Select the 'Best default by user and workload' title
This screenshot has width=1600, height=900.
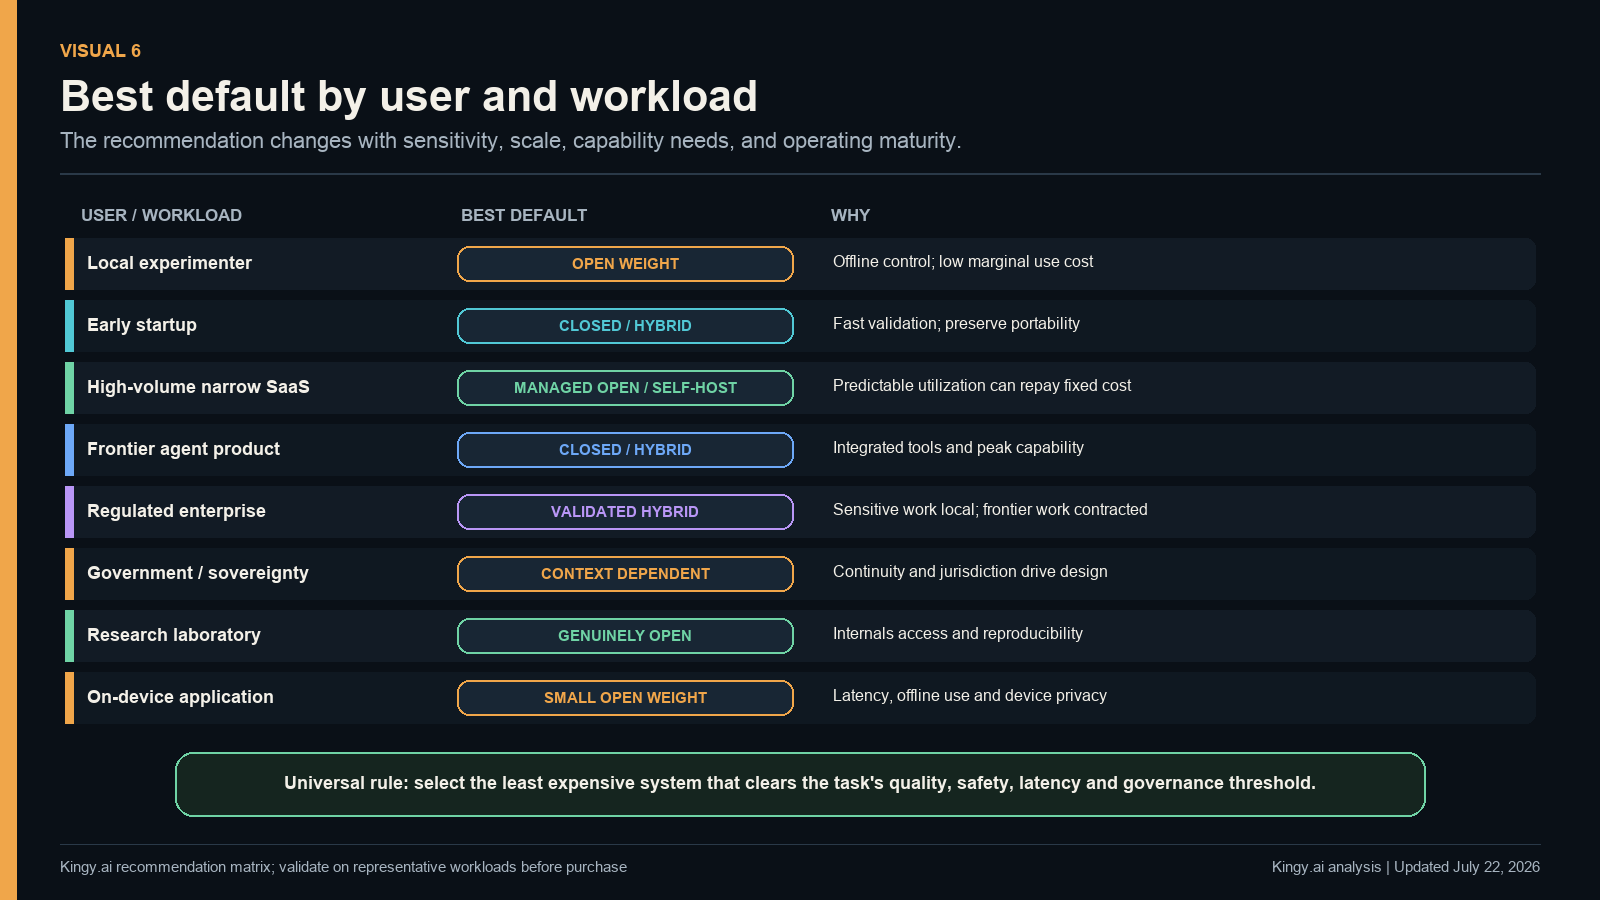point(409,97)
